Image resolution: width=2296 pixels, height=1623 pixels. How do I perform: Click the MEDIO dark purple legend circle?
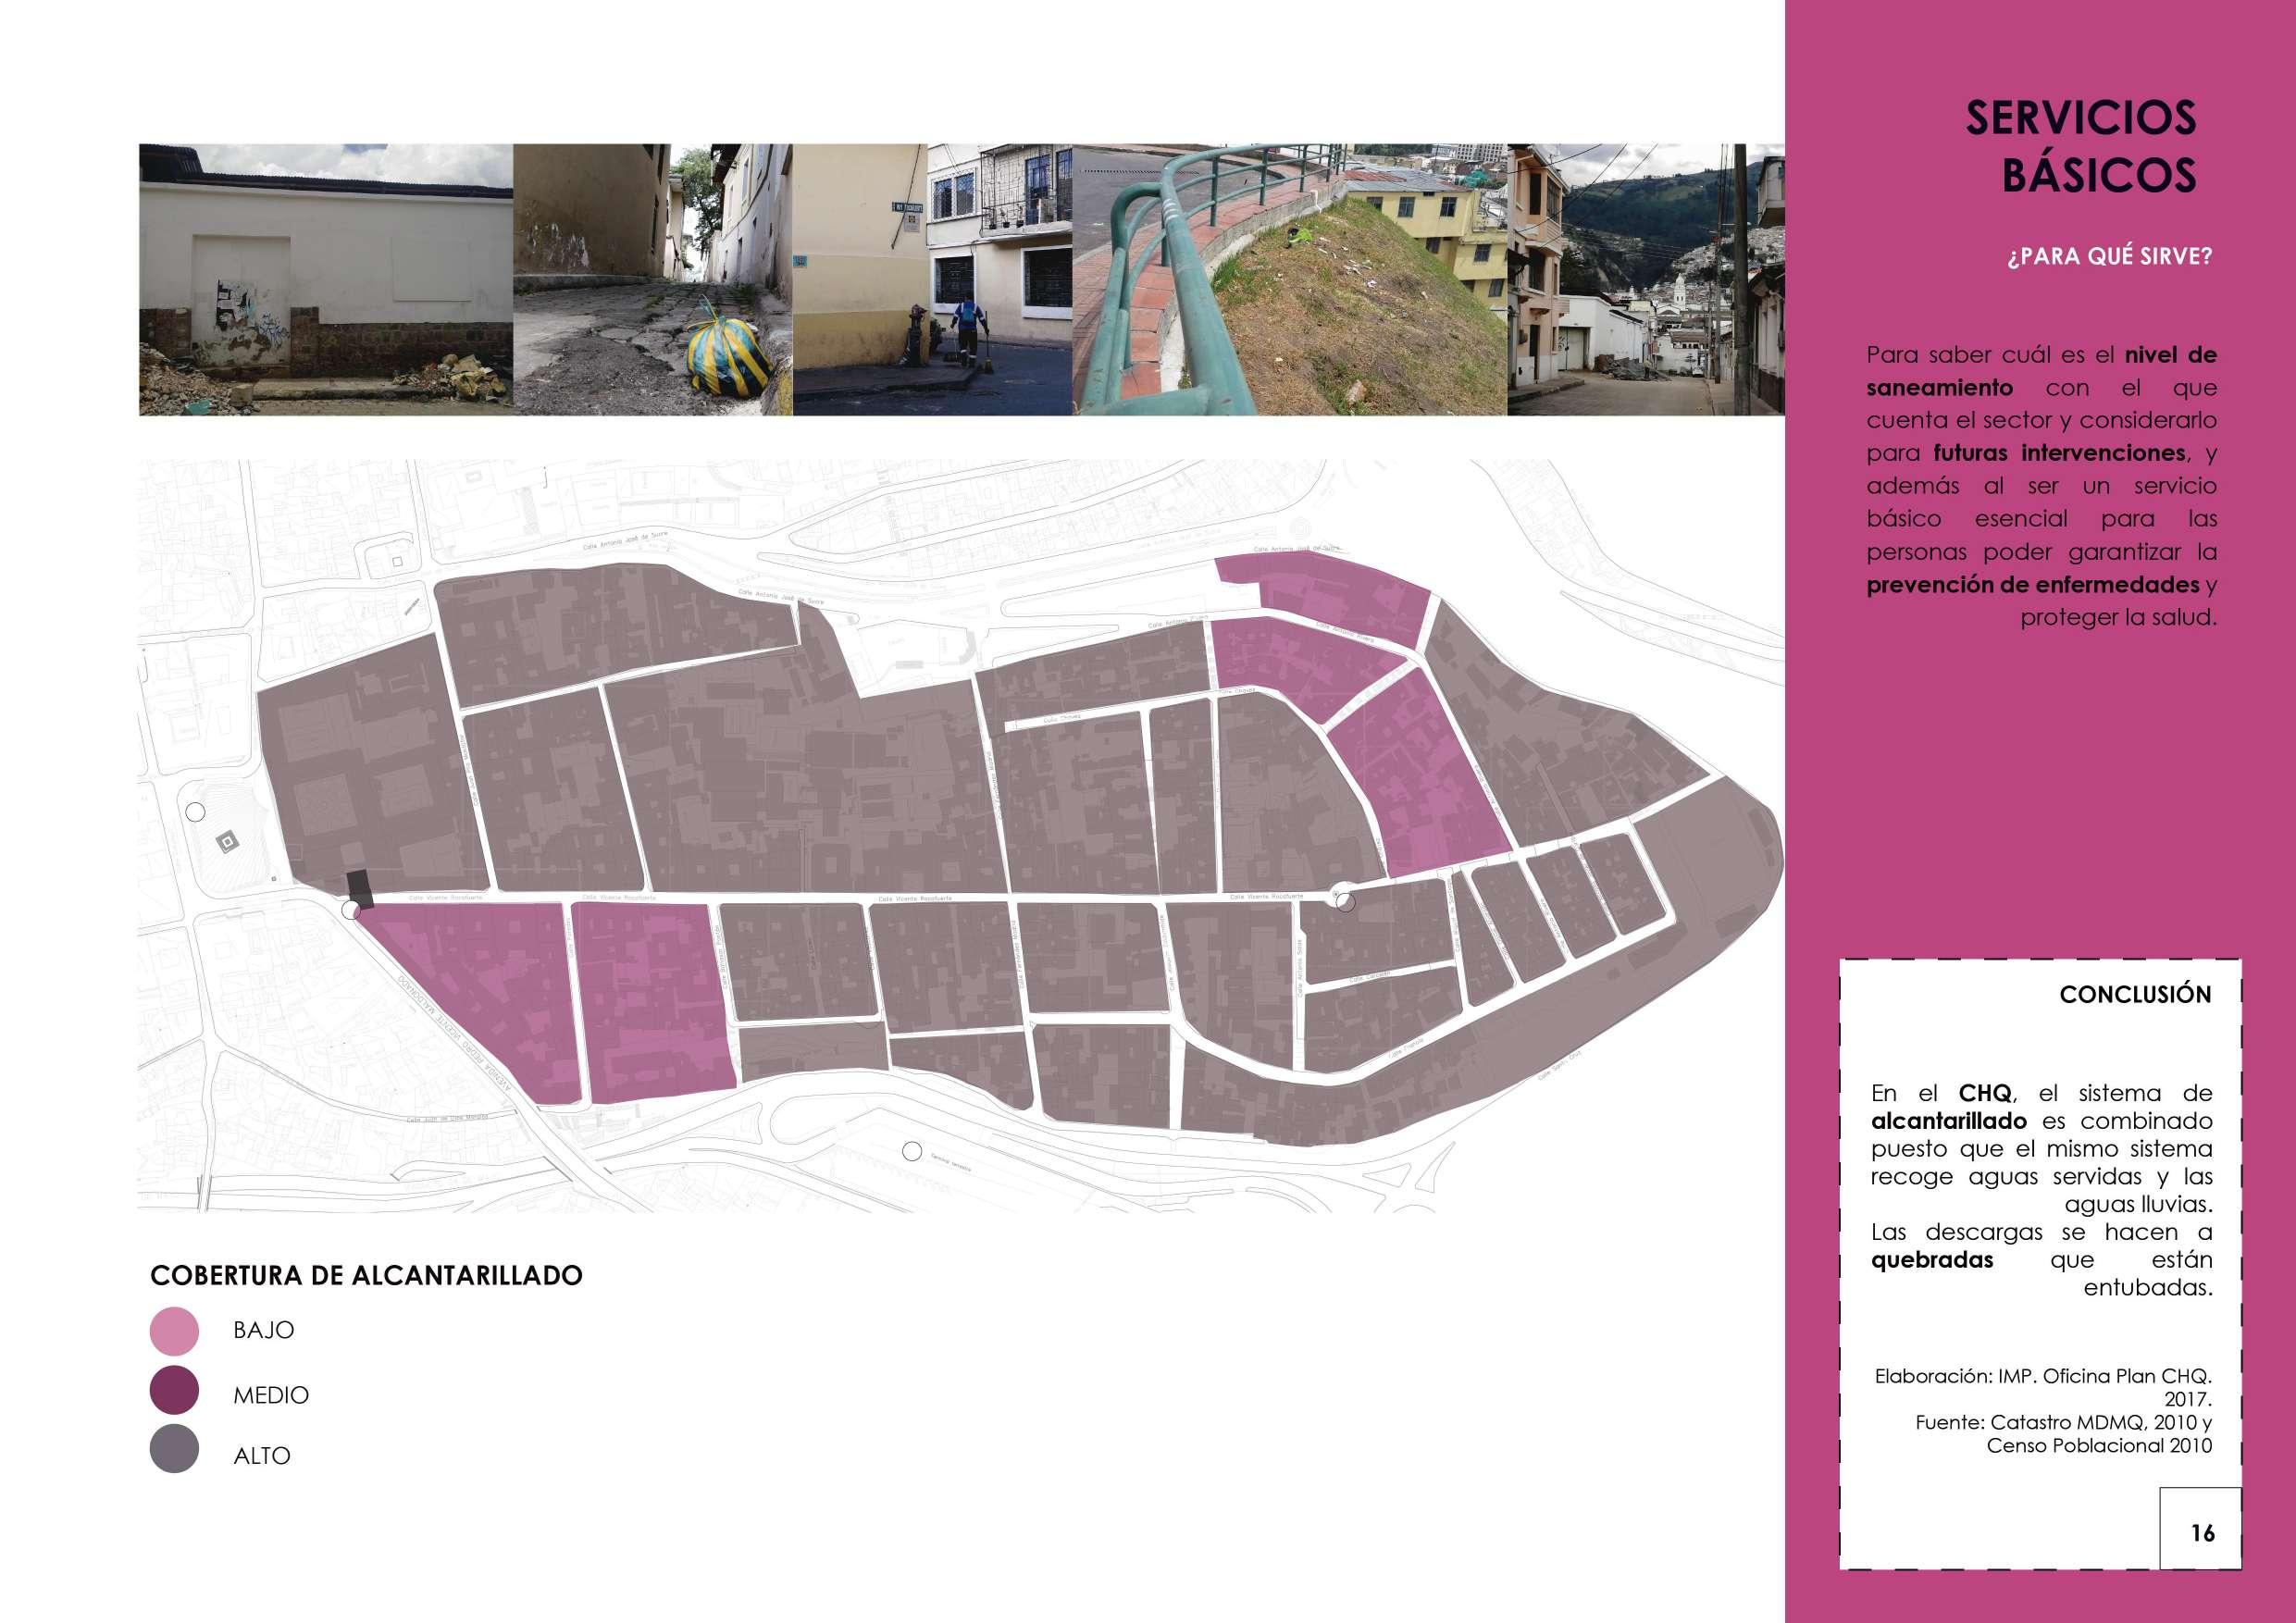[174, 1392]
